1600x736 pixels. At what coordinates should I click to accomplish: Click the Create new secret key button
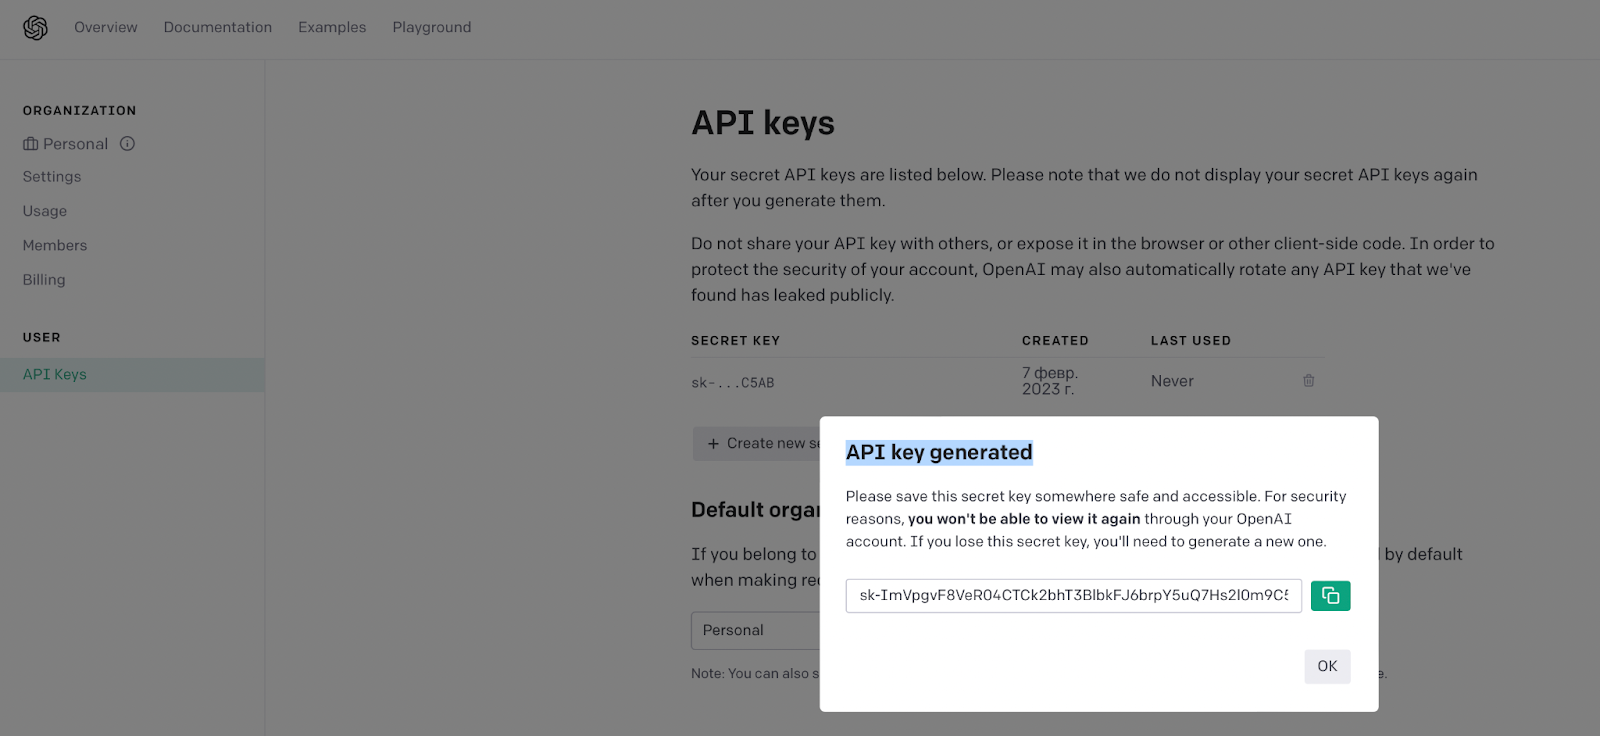pyautogui.click(x=757, y=444)
